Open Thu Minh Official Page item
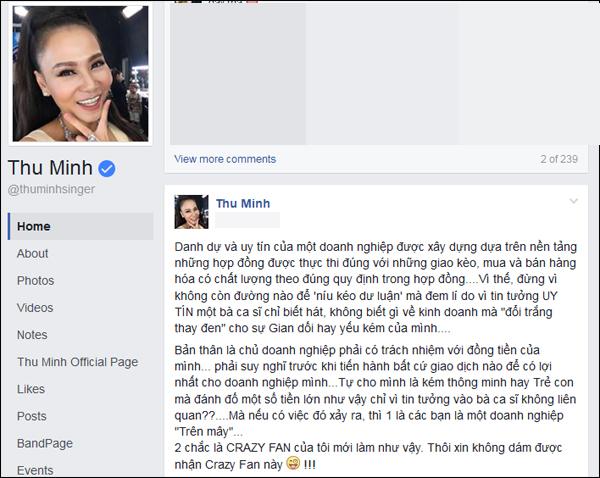 click(x=78, y=362)
